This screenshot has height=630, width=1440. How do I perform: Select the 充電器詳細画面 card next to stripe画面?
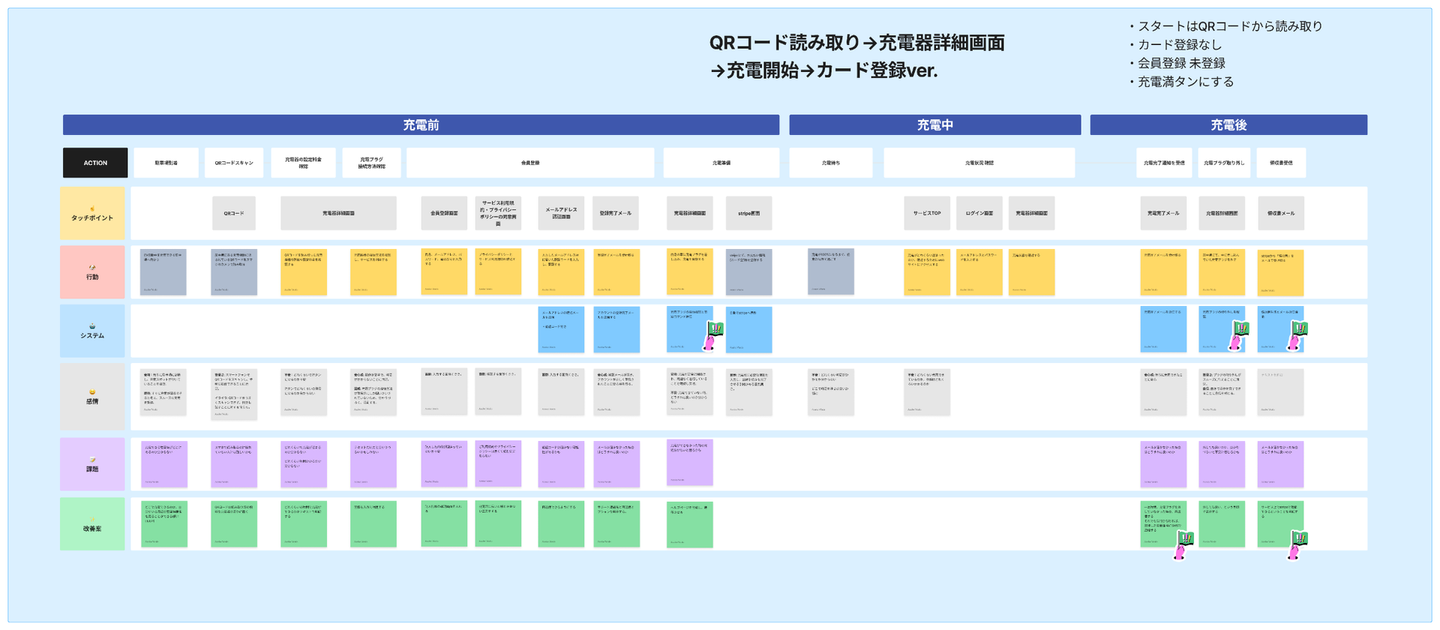point(690,213)
